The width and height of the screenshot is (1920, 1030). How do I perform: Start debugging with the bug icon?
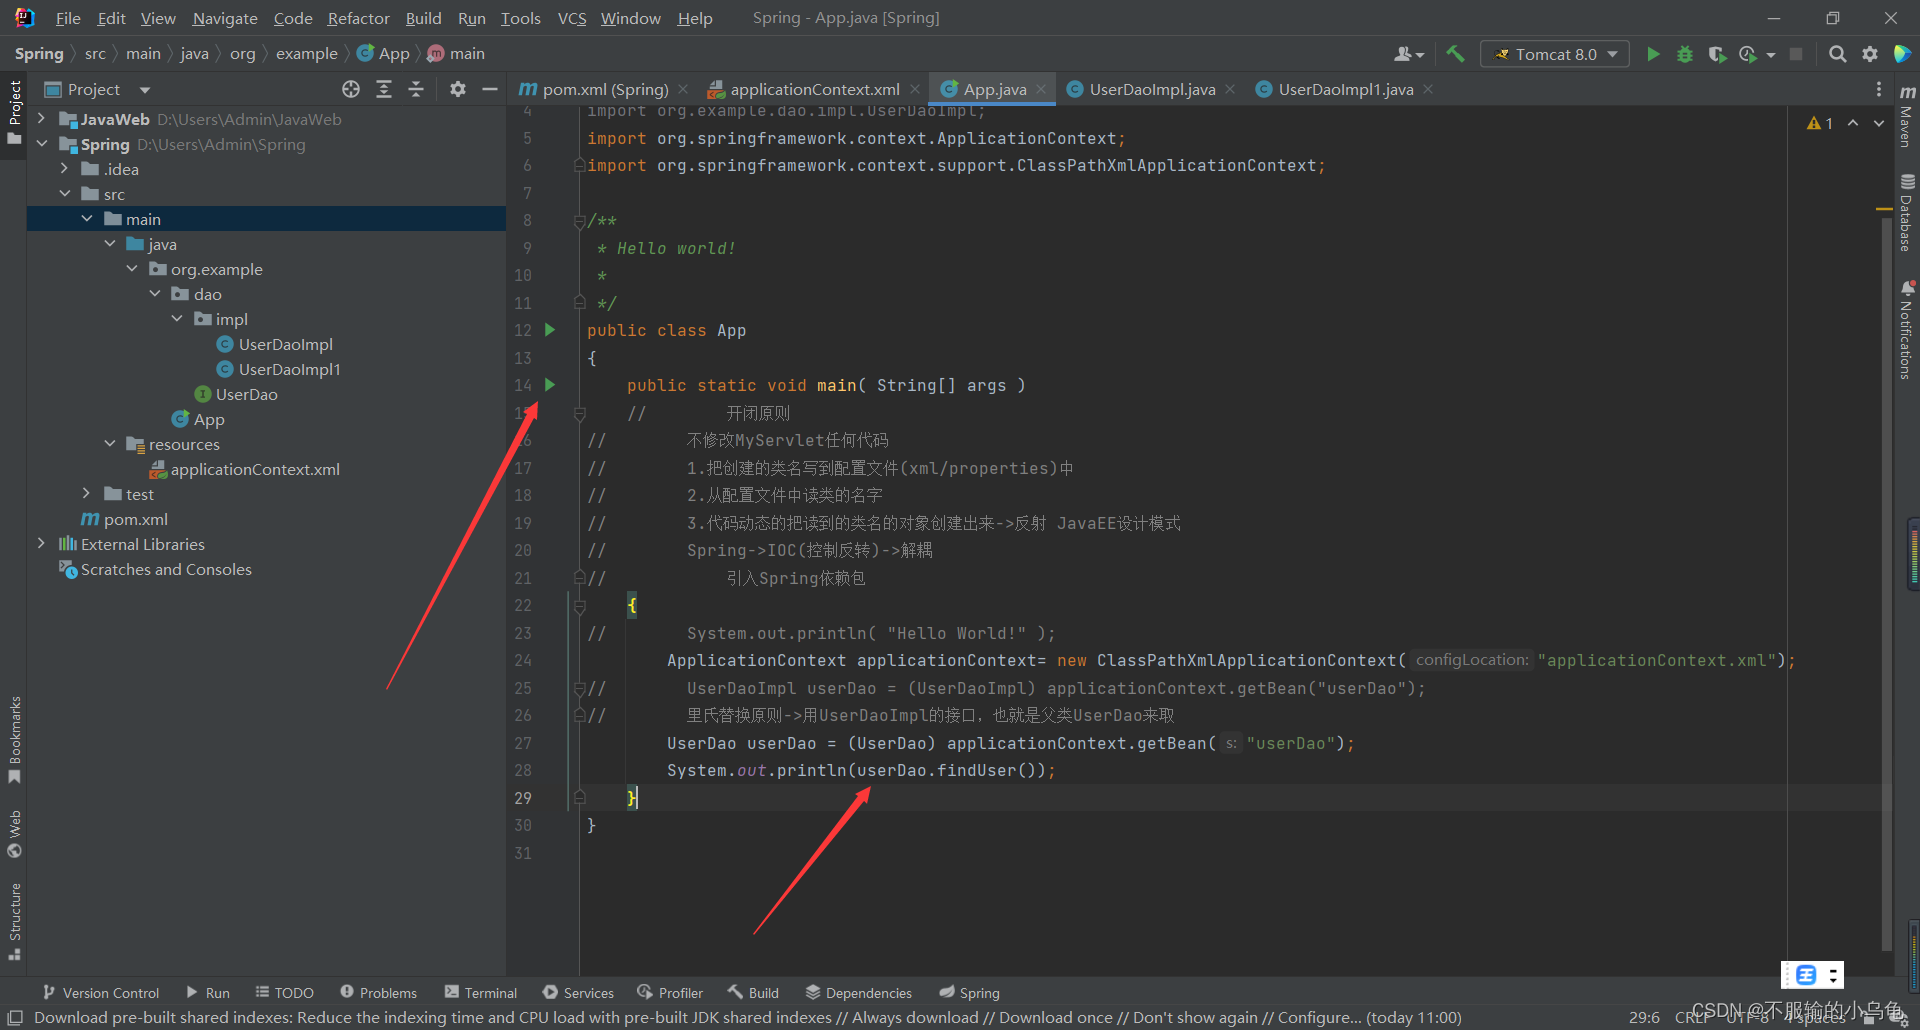pos(1685,54)
